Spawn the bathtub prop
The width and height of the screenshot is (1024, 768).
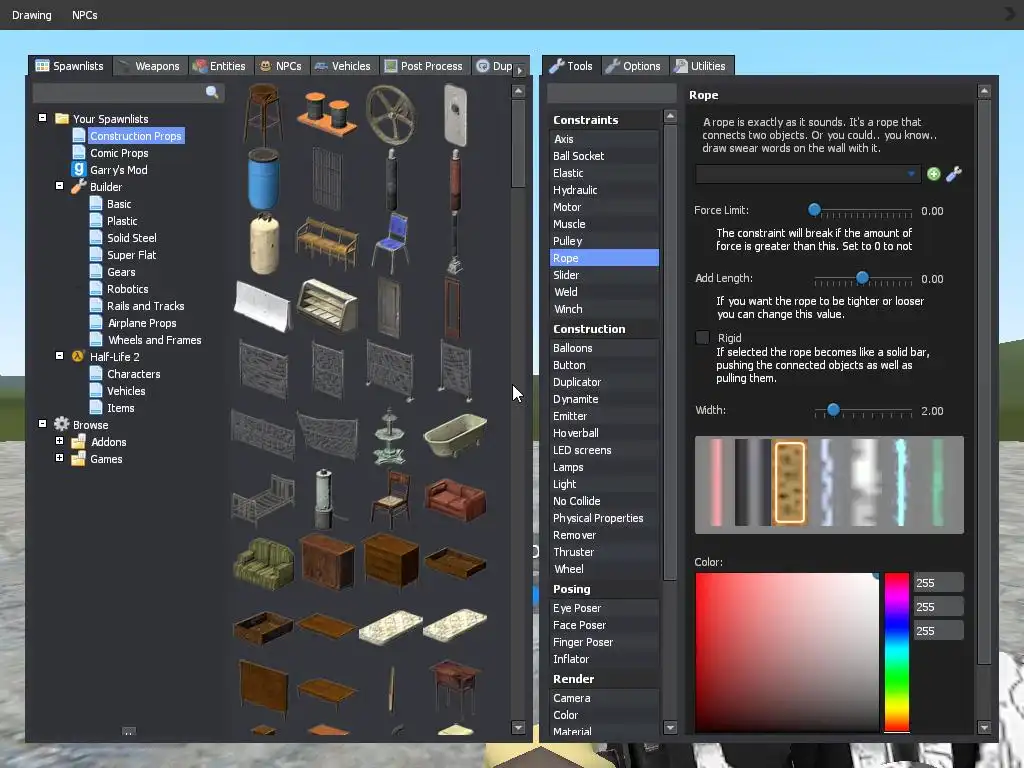455,434
